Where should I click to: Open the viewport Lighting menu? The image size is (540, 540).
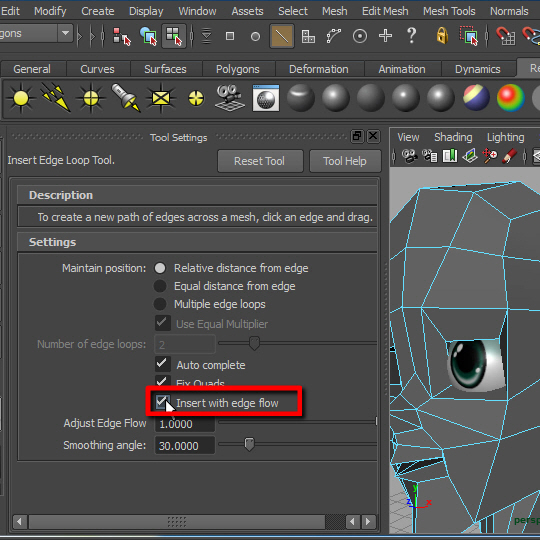(506, 137)
